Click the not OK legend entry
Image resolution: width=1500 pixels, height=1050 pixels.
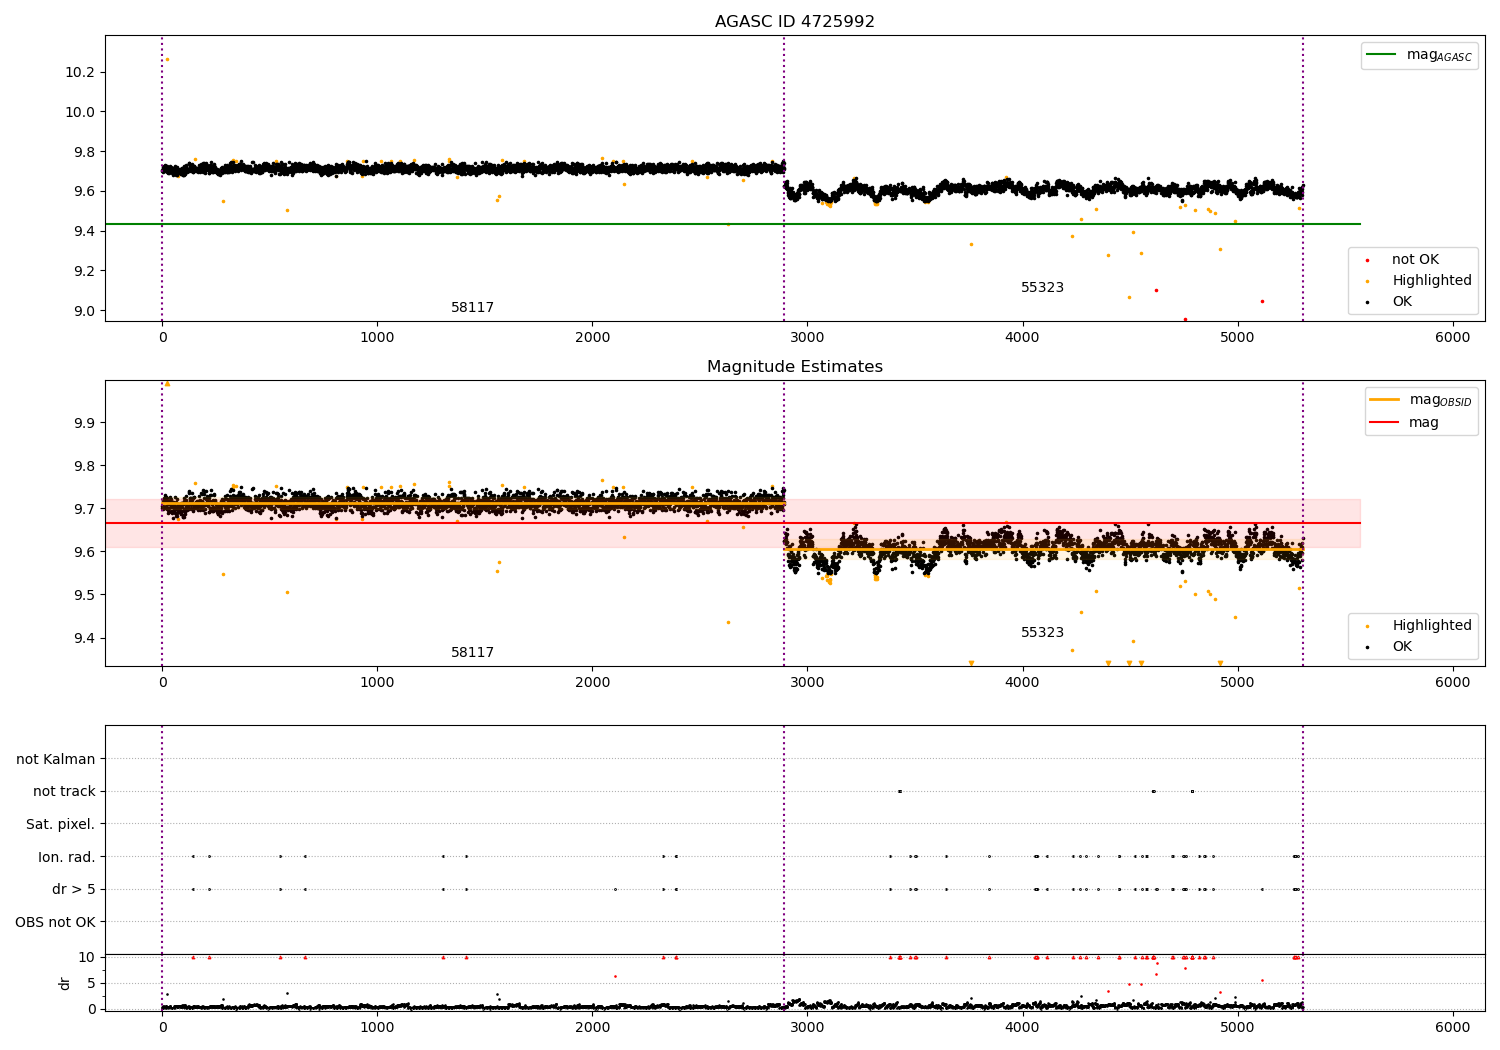(x=1415, y=260)
